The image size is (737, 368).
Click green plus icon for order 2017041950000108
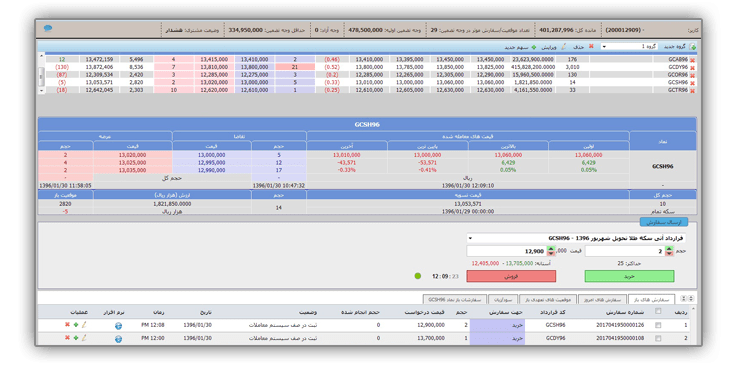tap(76, 338)
